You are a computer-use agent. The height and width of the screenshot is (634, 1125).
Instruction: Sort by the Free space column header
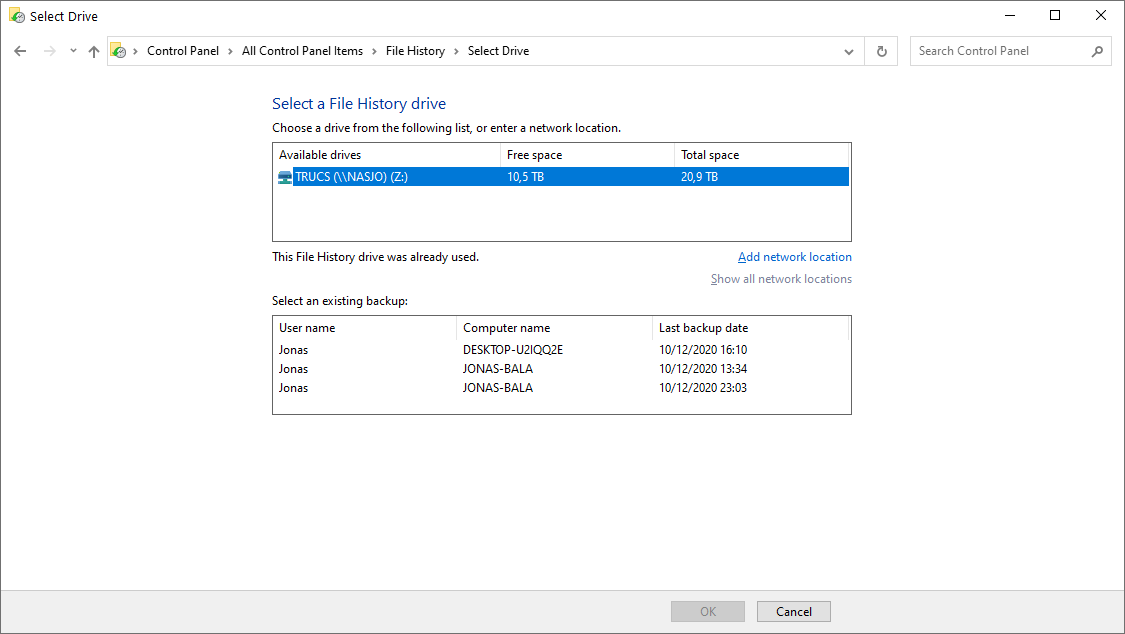pos(586,155)
